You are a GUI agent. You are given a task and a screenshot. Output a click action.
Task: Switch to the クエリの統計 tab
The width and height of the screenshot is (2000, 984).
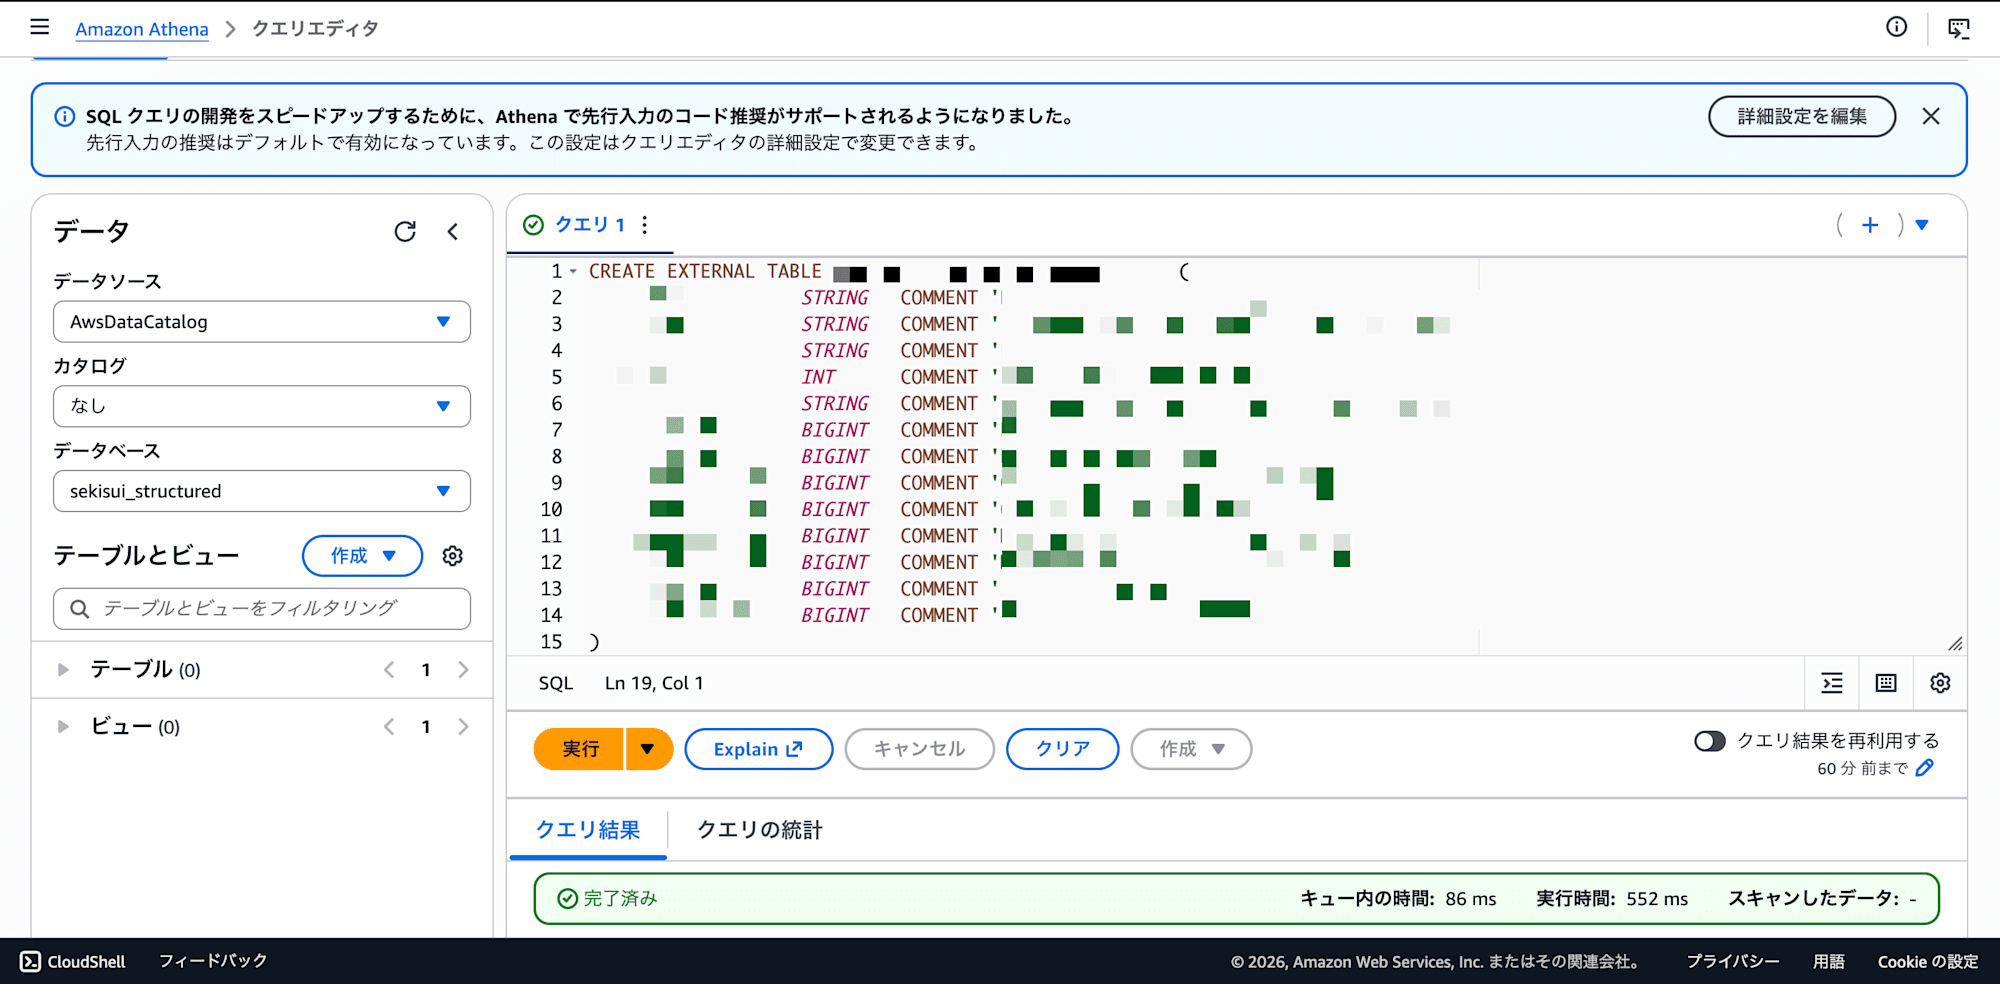(759, 830)
